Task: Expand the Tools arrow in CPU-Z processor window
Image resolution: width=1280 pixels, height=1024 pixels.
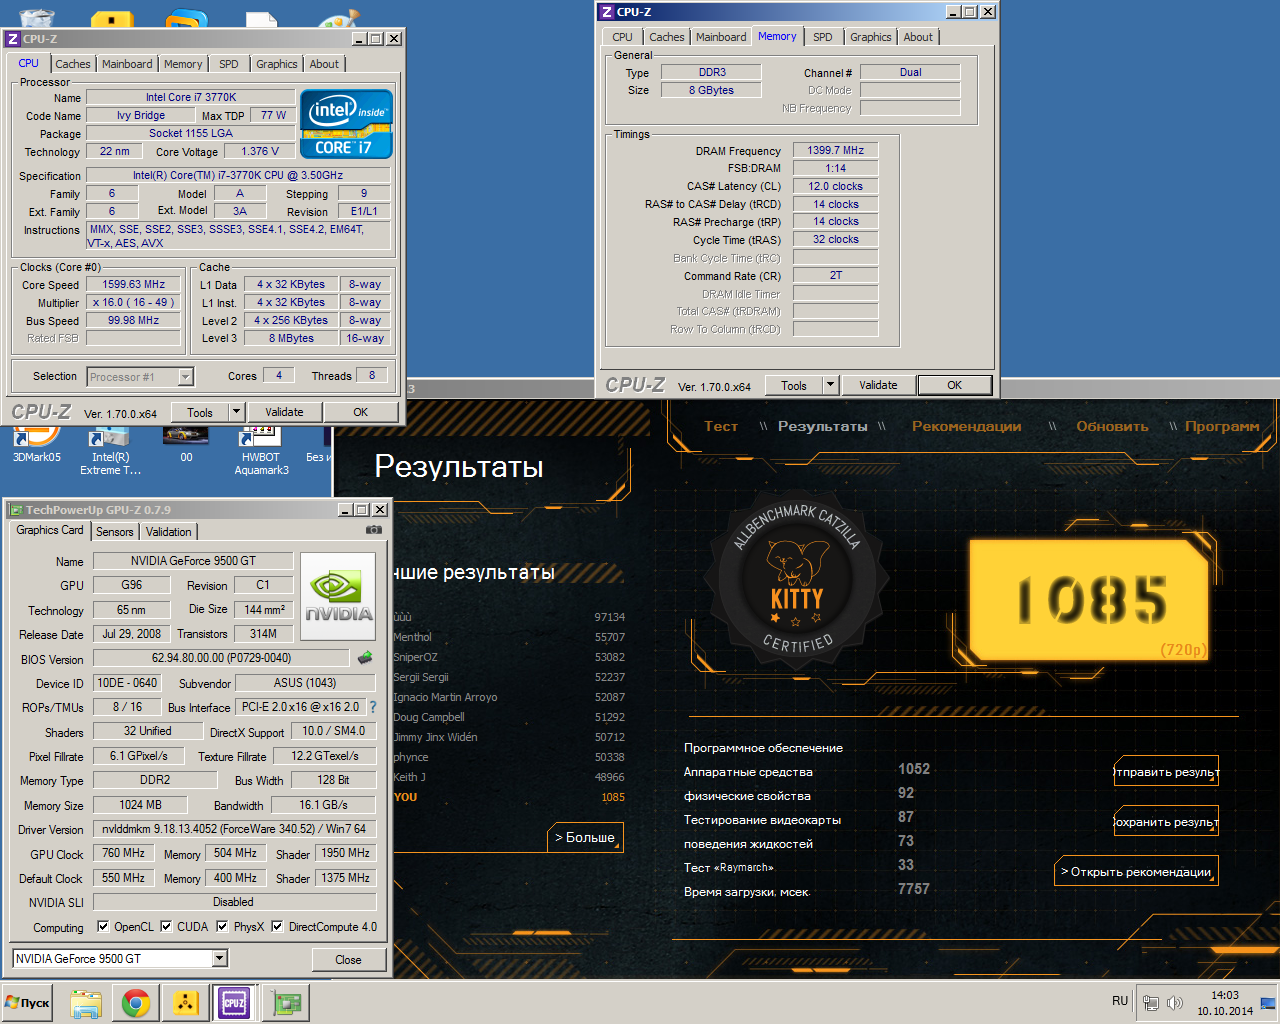Action: pyautogui.click(x=236, y=412)
